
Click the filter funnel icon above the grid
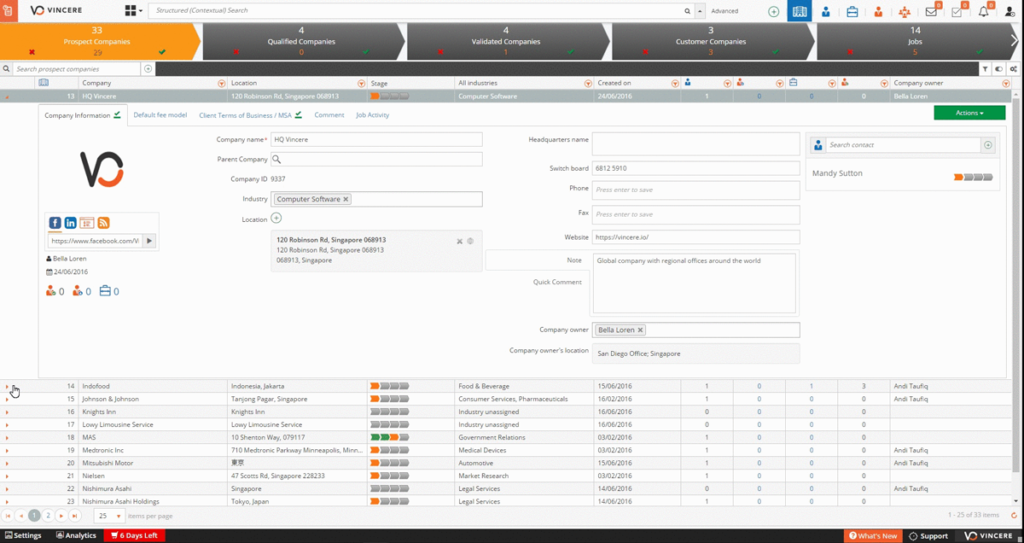985,69
